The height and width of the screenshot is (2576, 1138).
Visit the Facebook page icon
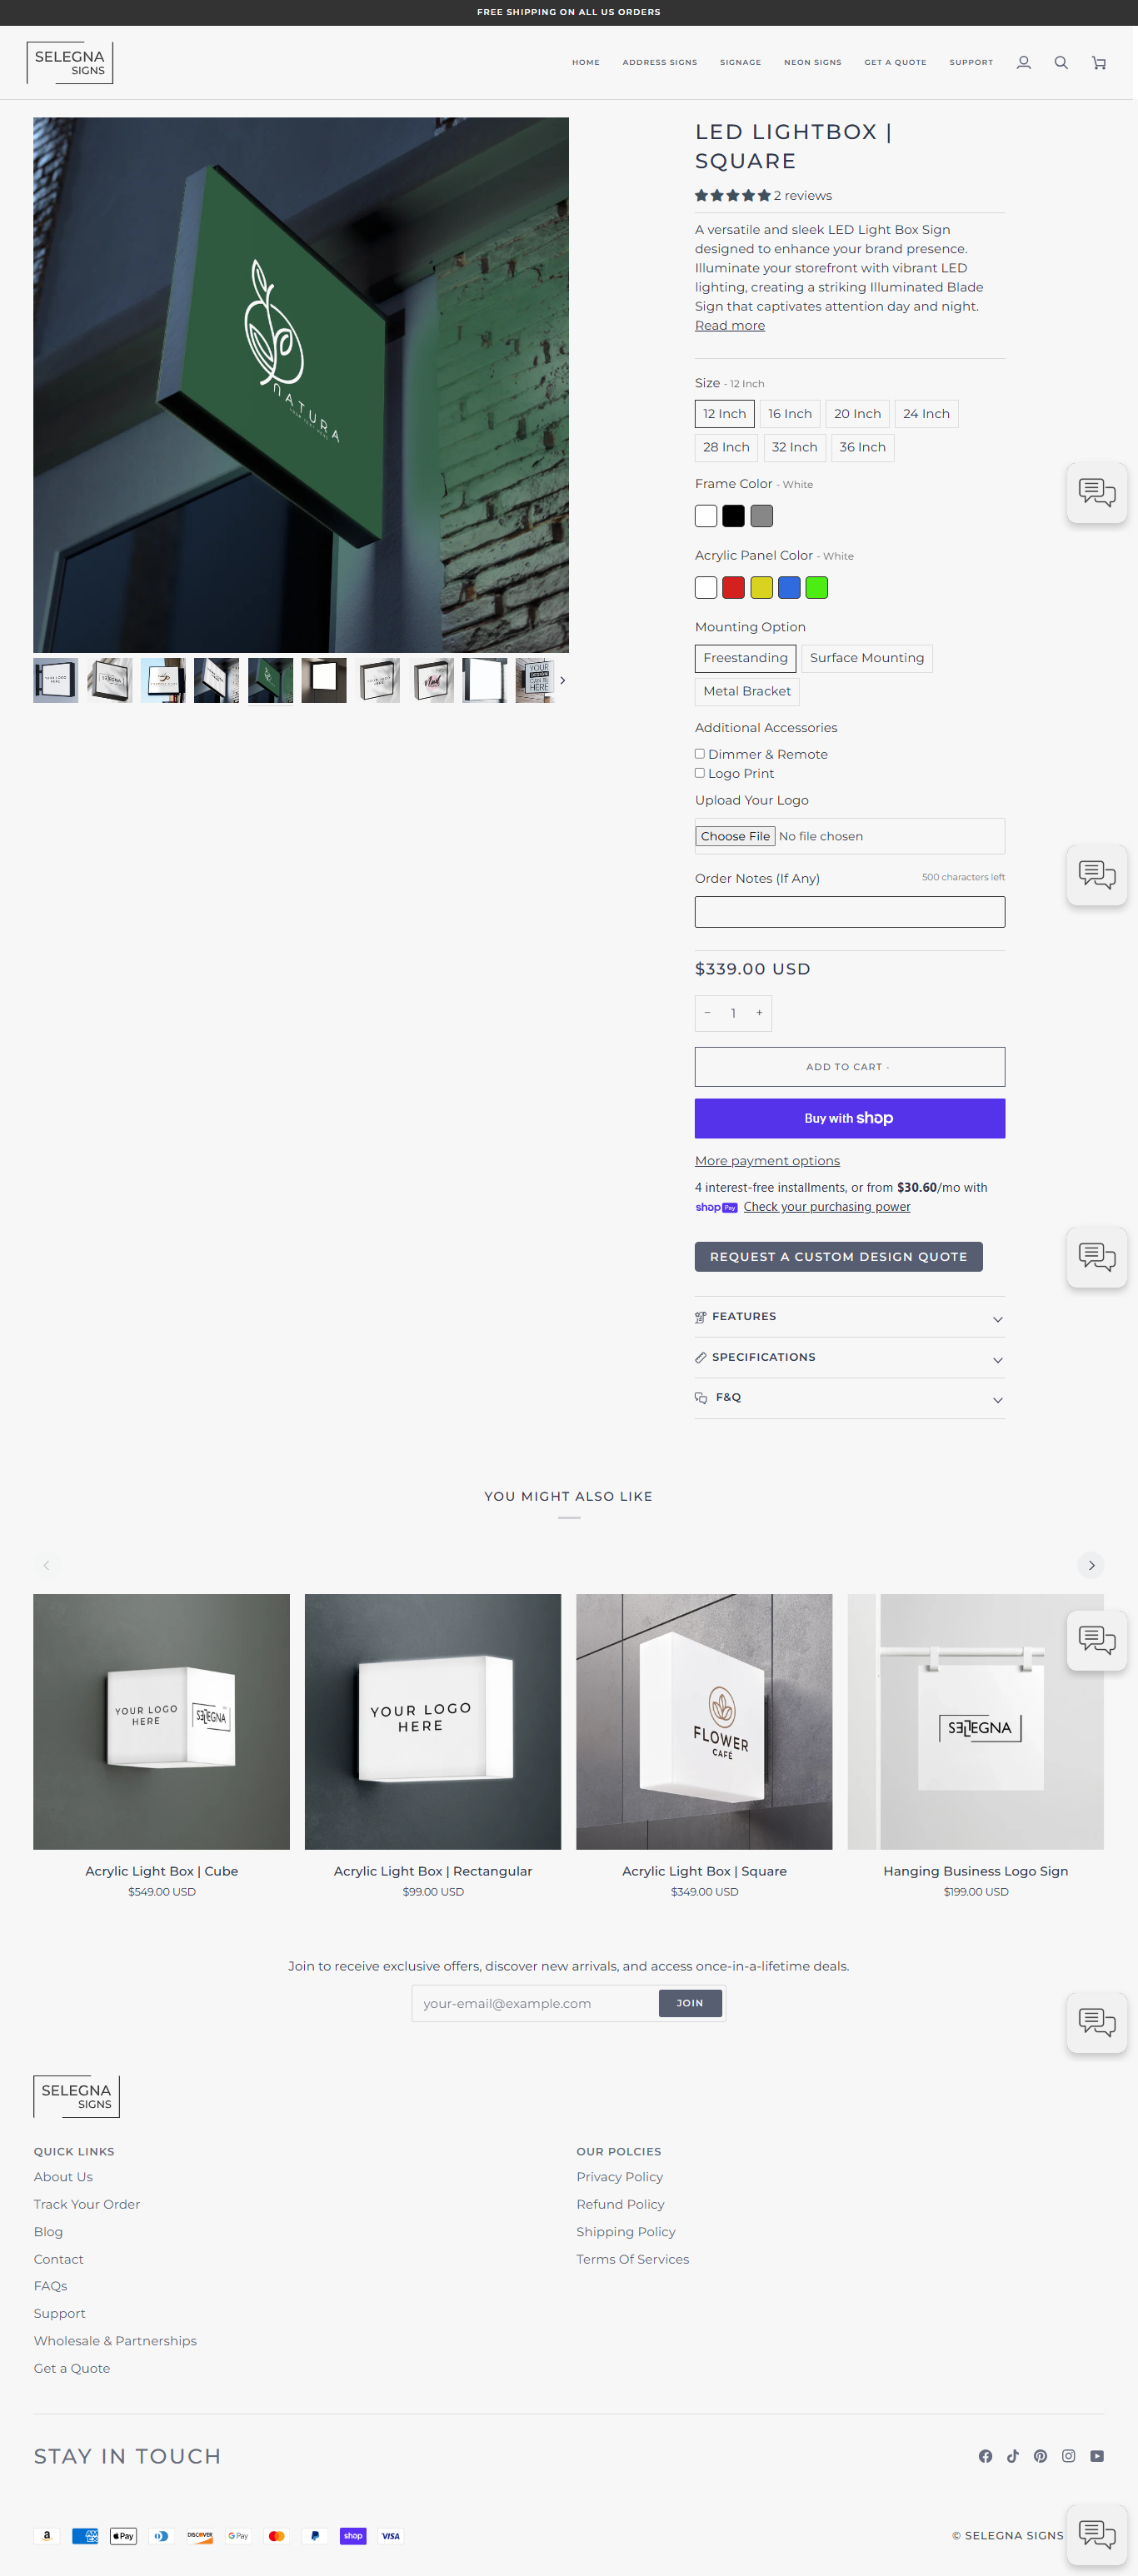tap(985, 2456)
